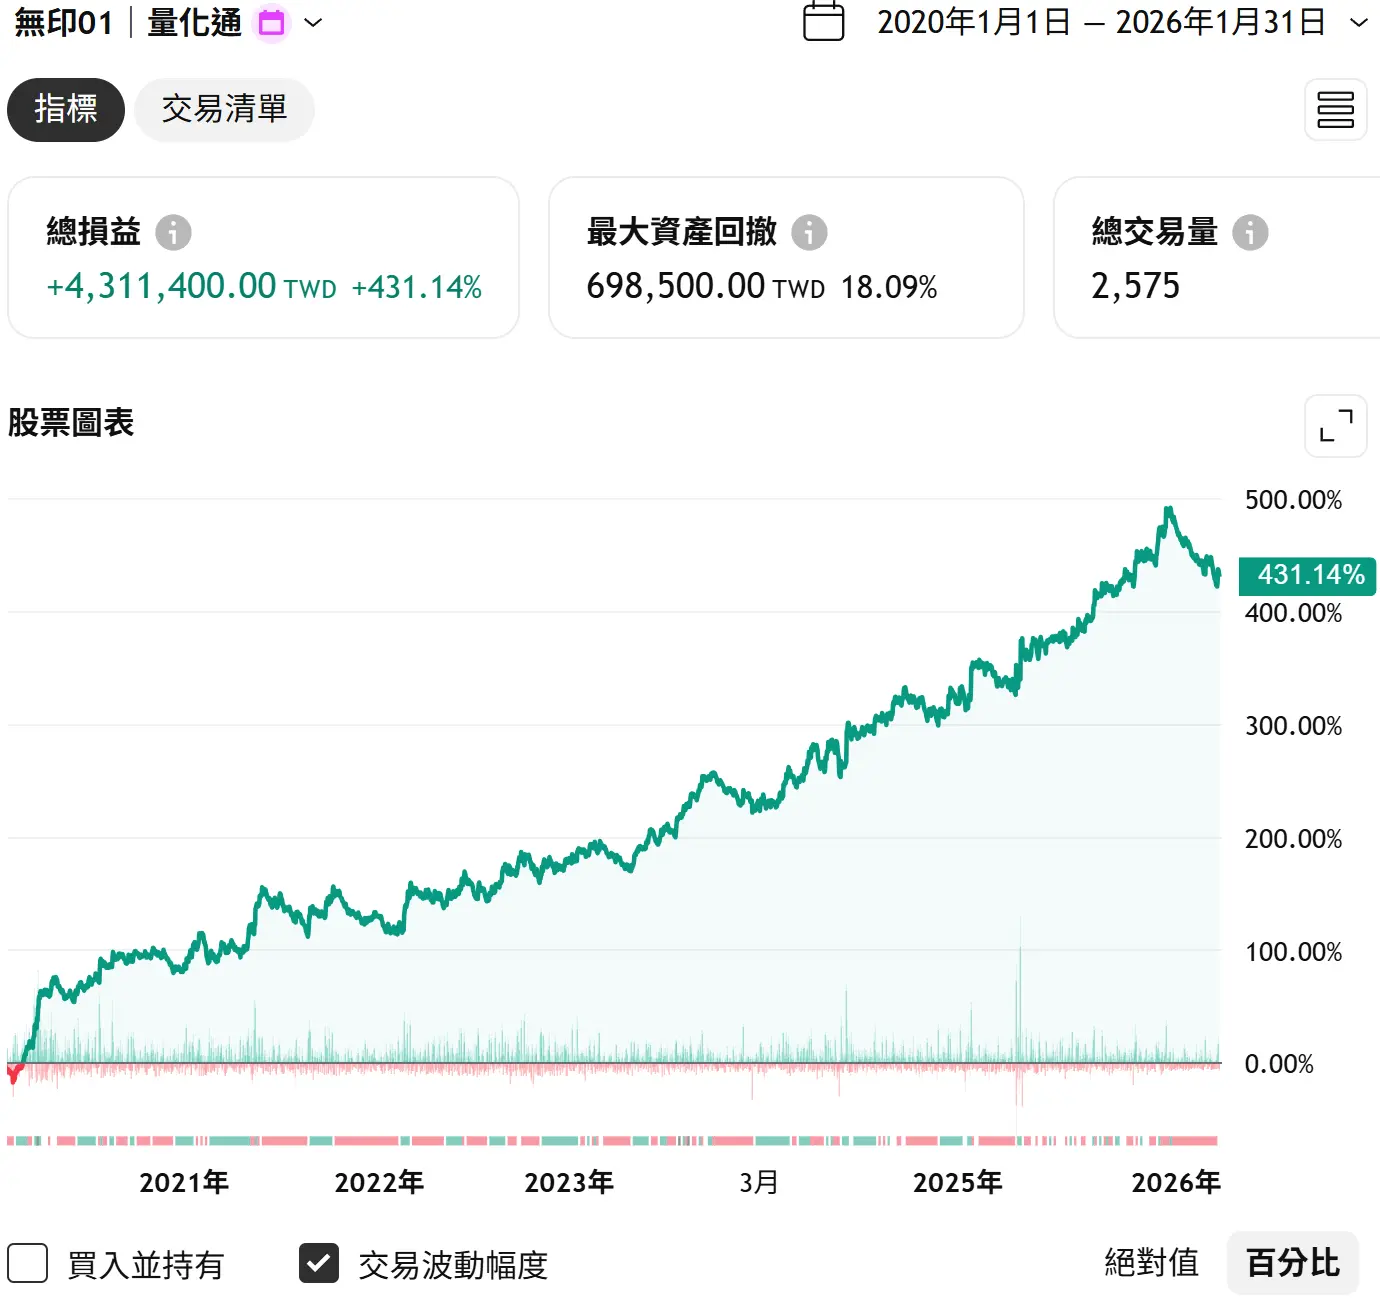Click the 無印01 strategy title
This screenshot has height=1298, width=1380.
pos(63,23)
